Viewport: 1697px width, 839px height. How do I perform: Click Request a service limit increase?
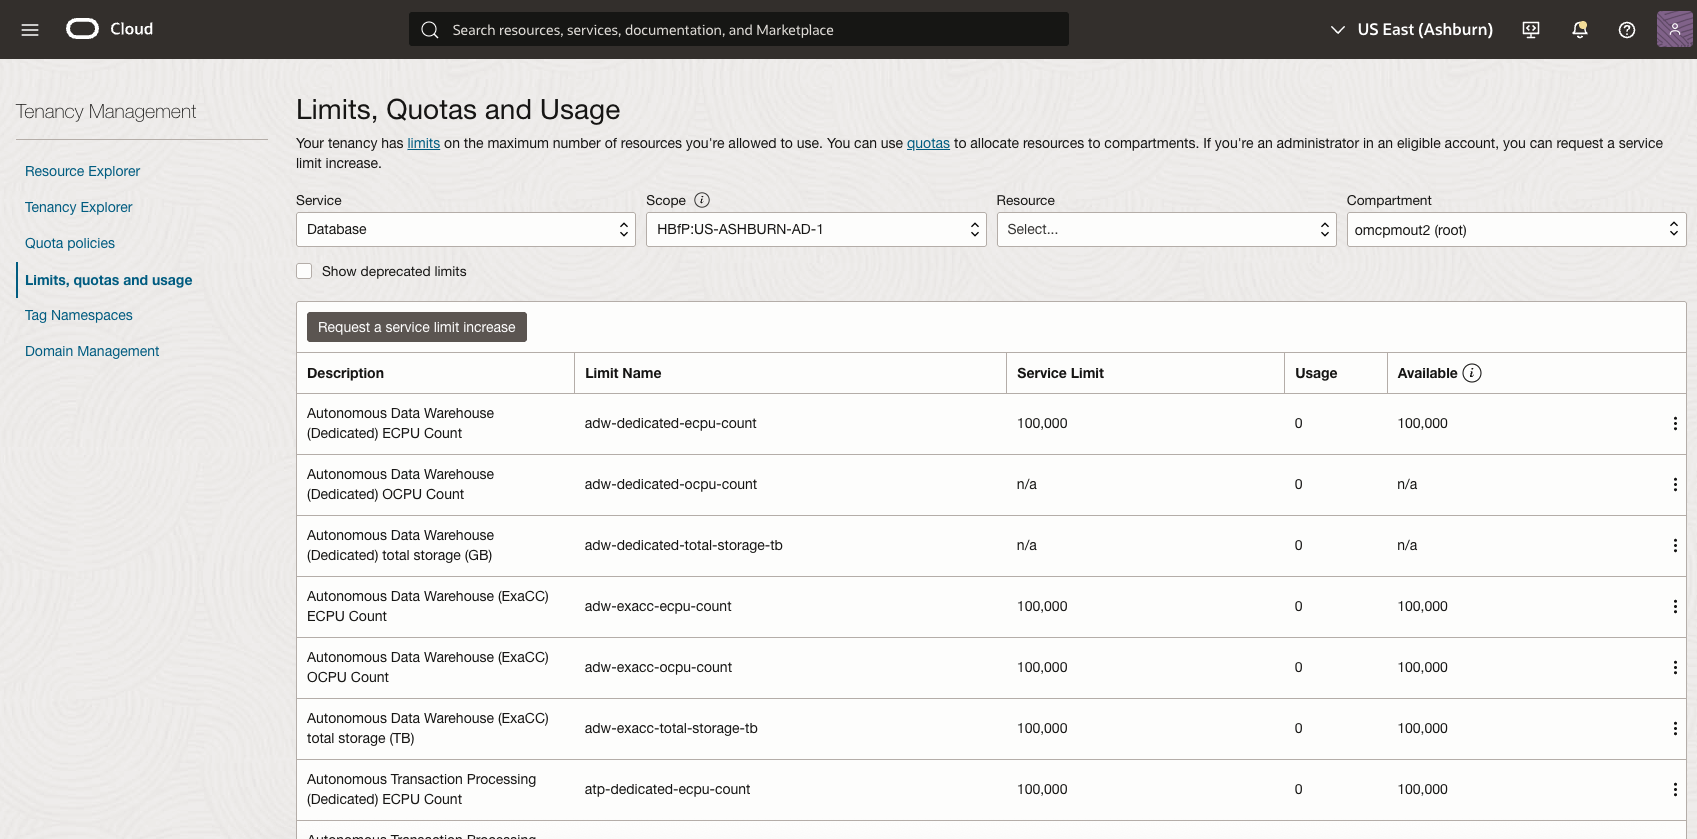coord(416,327)
